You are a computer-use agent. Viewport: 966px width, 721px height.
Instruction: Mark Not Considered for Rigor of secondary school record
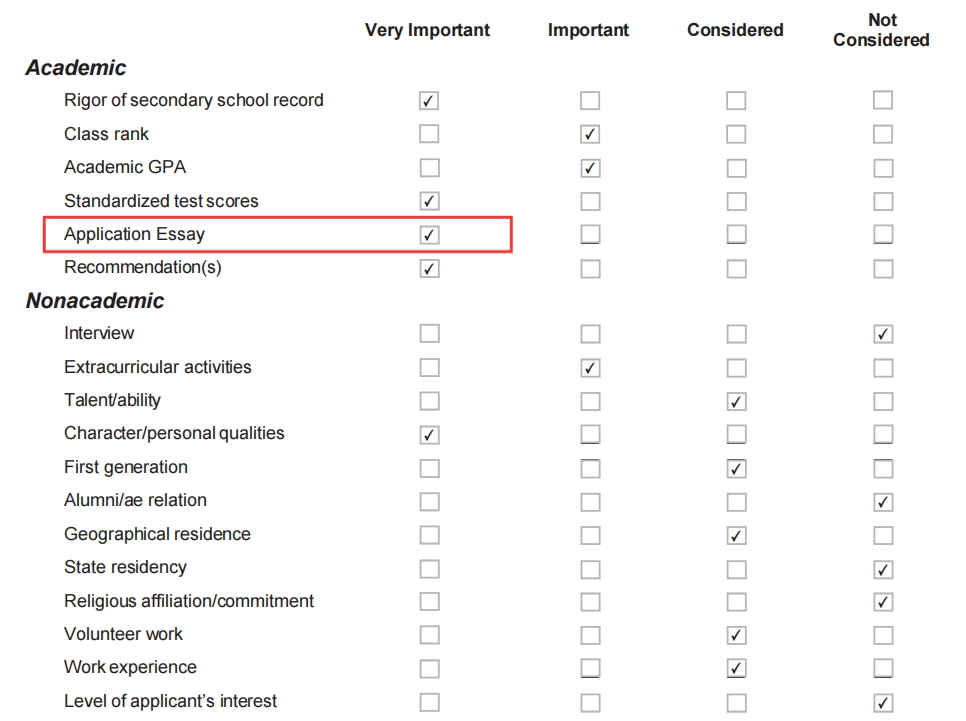click(883, 100)
